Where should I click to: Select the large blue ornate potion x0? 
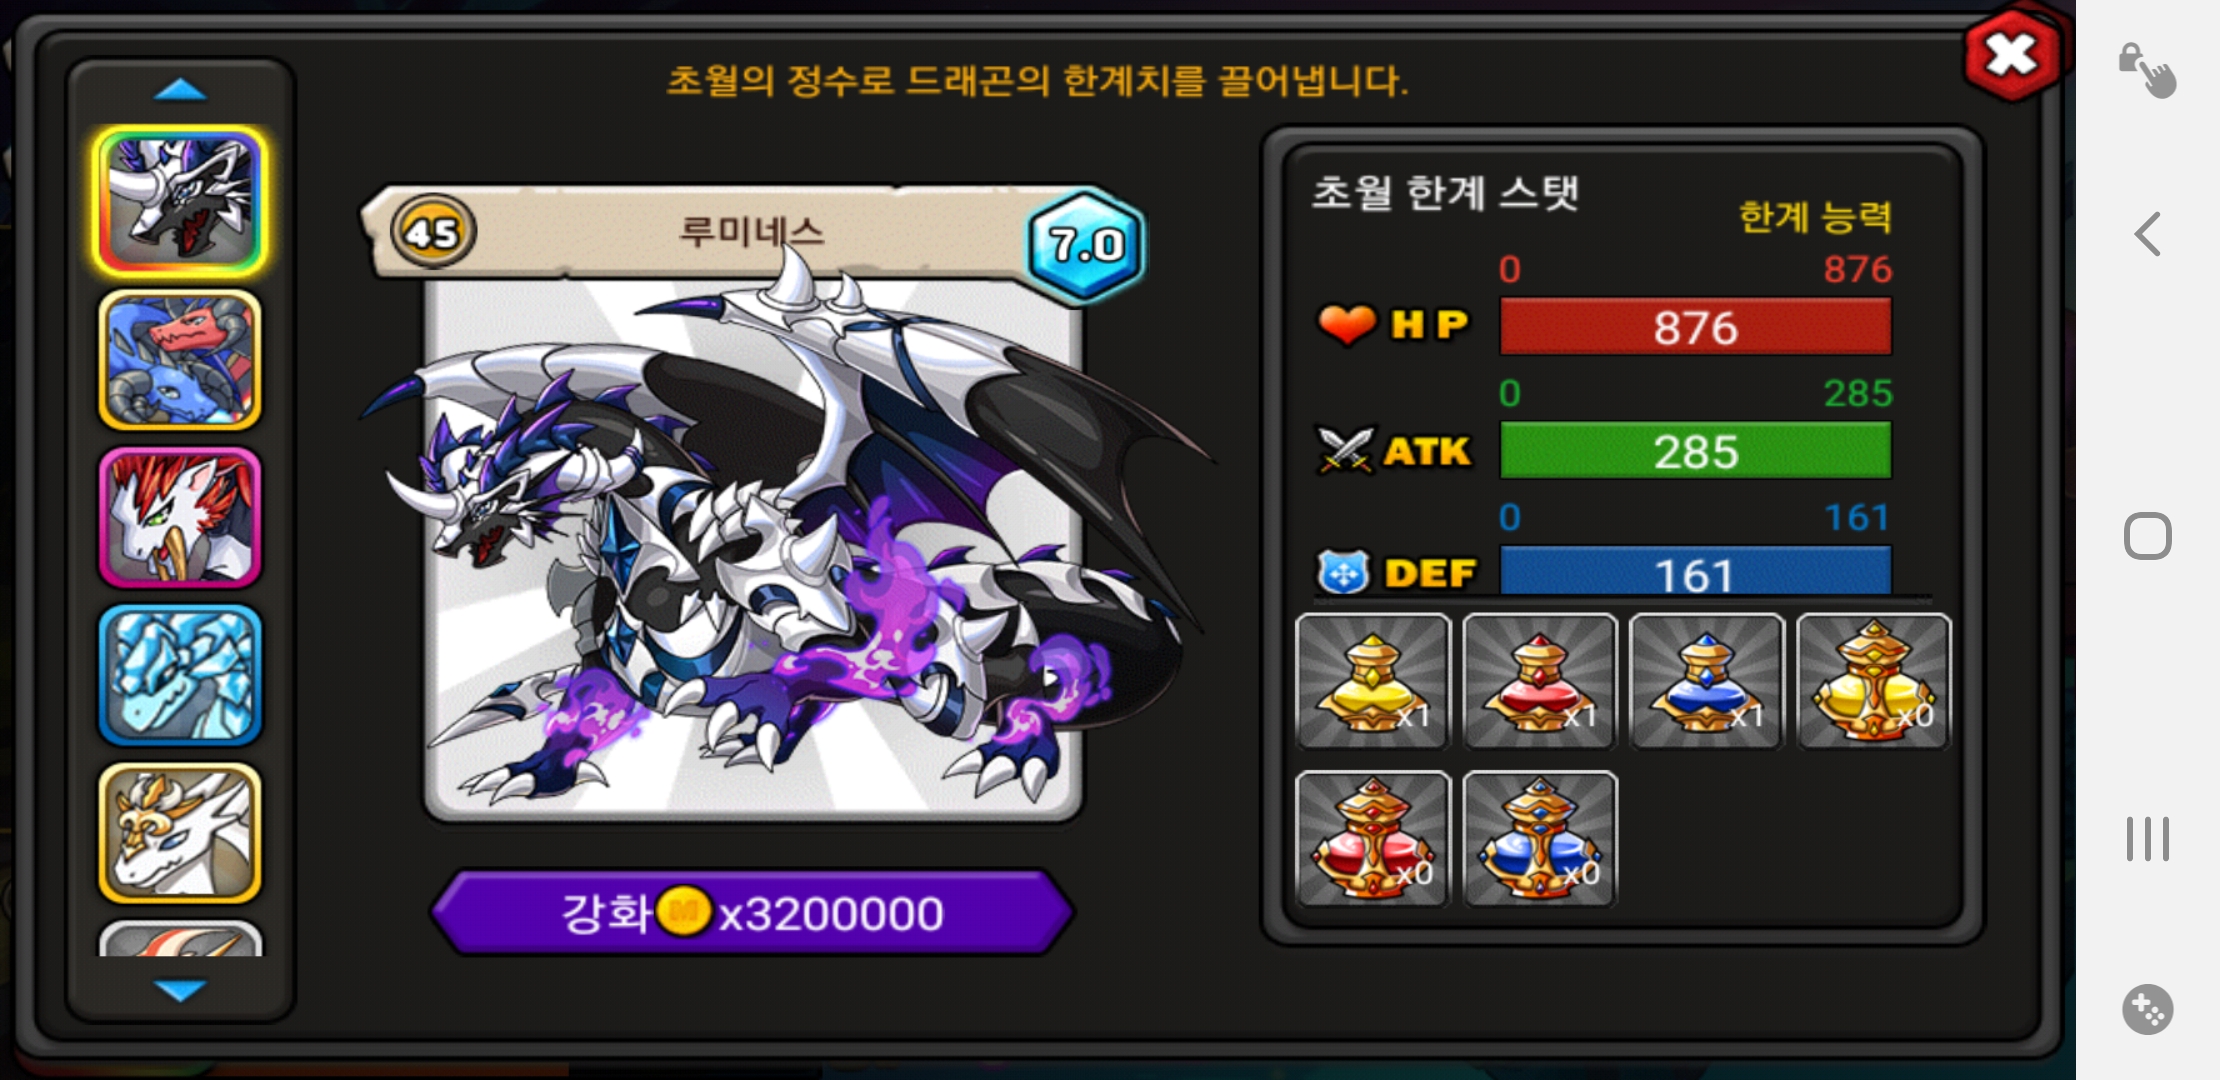[1539, 839]
